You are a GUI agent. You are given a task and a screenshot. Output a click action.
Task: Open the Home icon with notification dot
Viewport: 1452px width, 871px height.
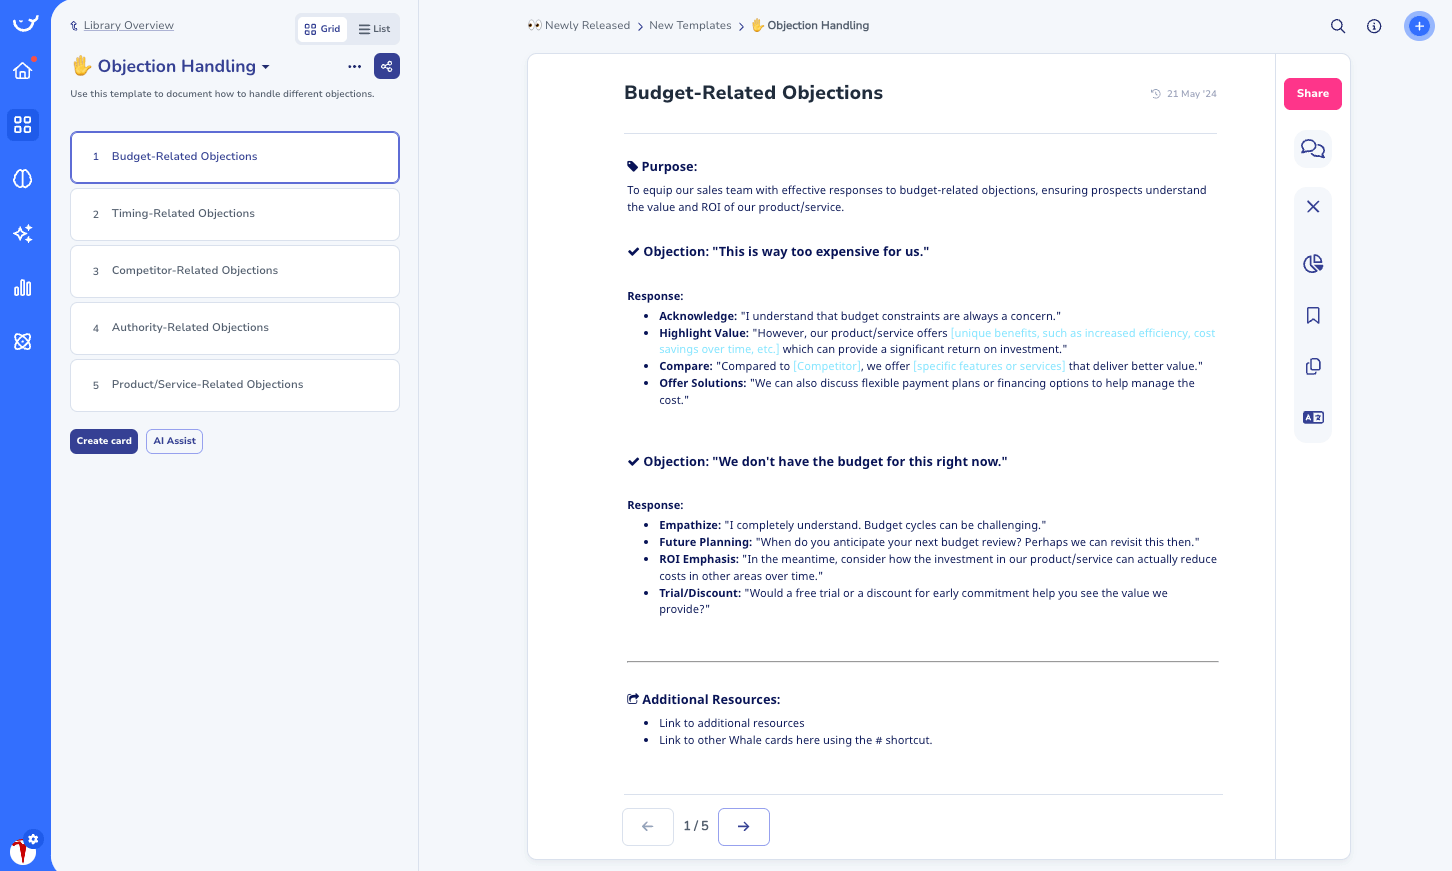pyautogui.click(x=22, y=71)
